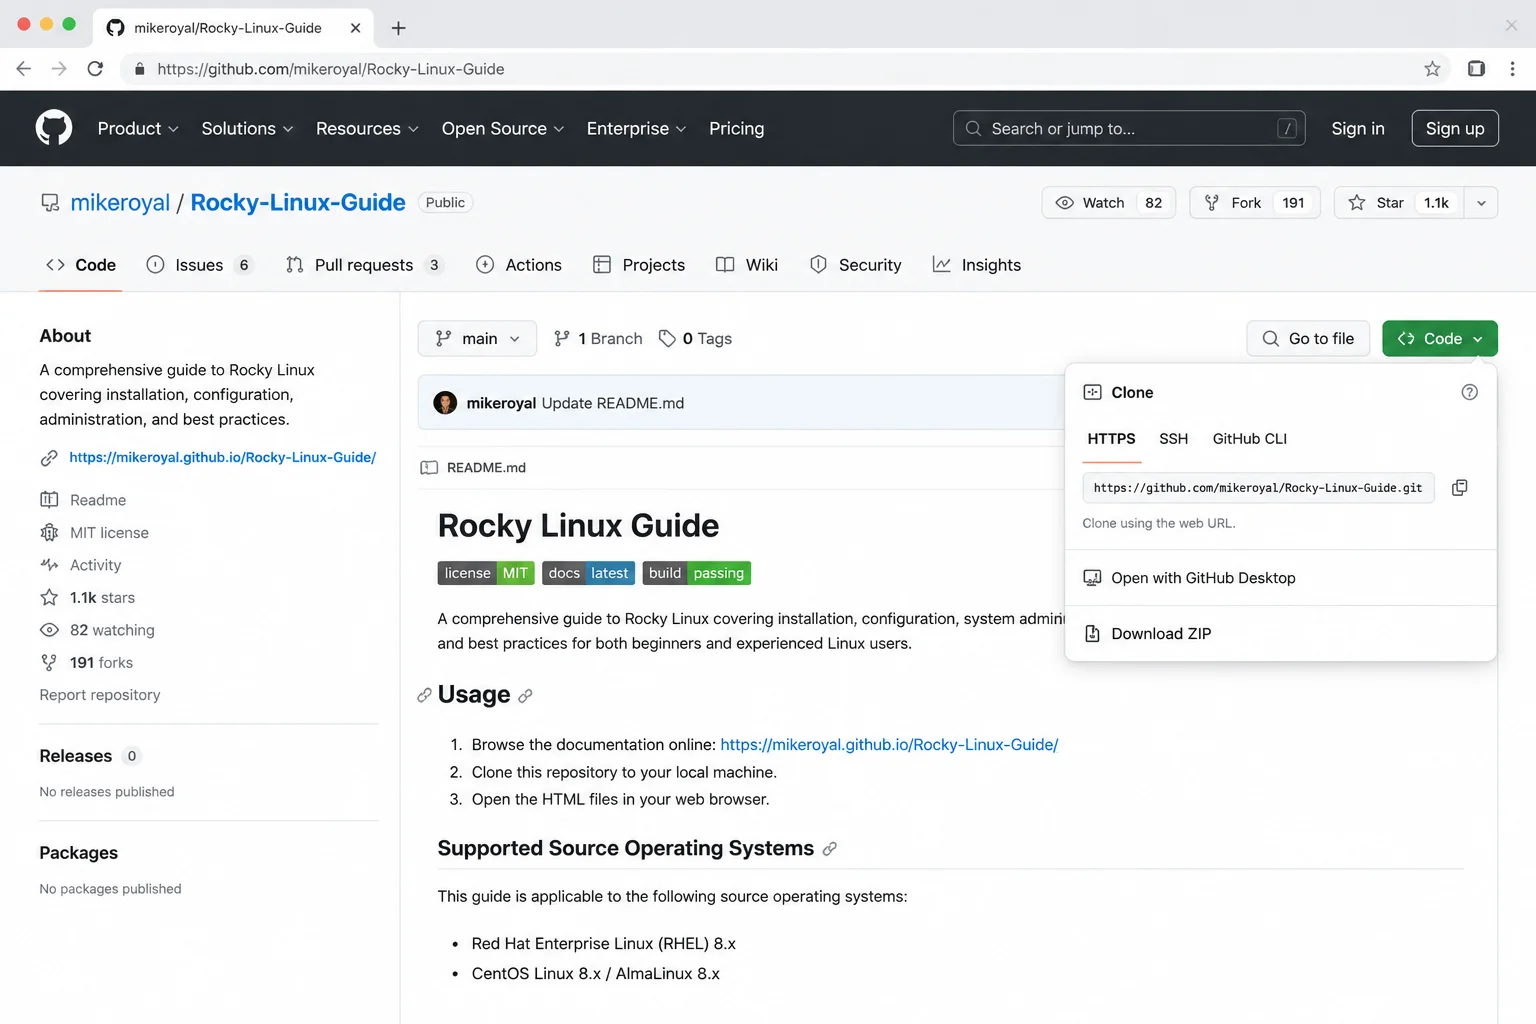Go forward using the browser forward arrow
The height and width of the screenshot is (1024, 1536).
59,69
